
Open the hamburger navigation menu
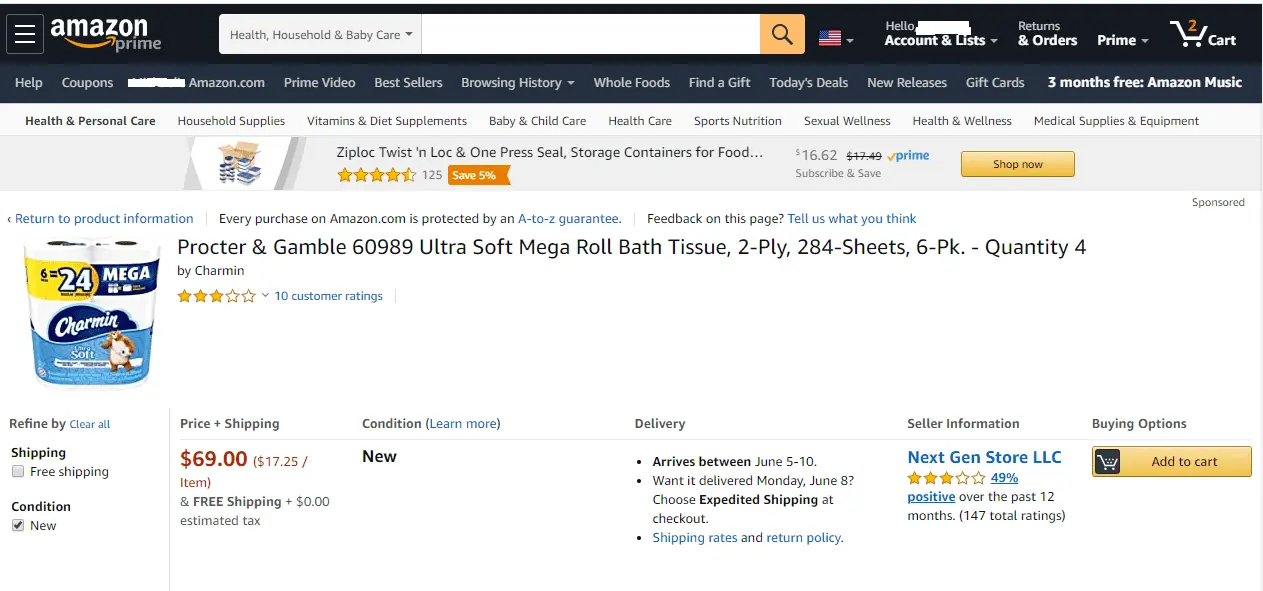(25, 35)
